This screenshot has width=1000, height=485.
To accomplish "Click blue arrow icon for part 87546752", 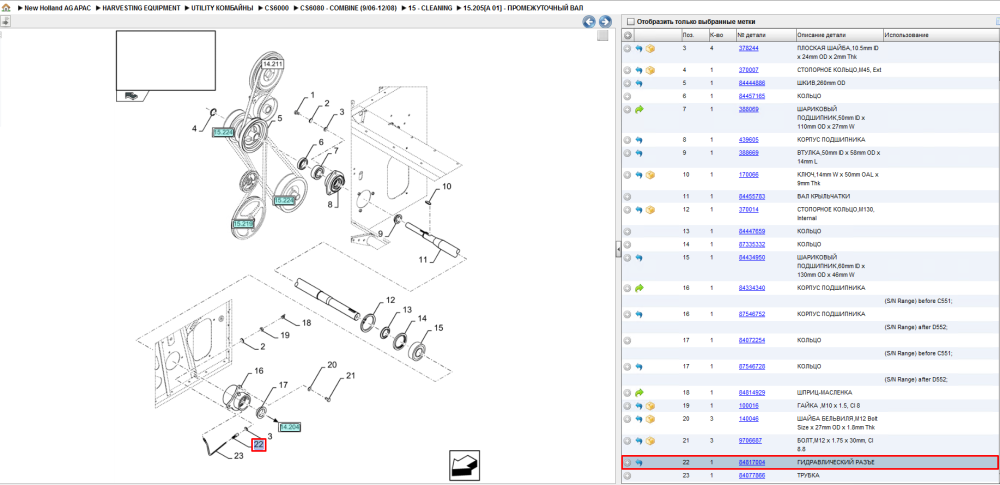I will click(639, 314).
